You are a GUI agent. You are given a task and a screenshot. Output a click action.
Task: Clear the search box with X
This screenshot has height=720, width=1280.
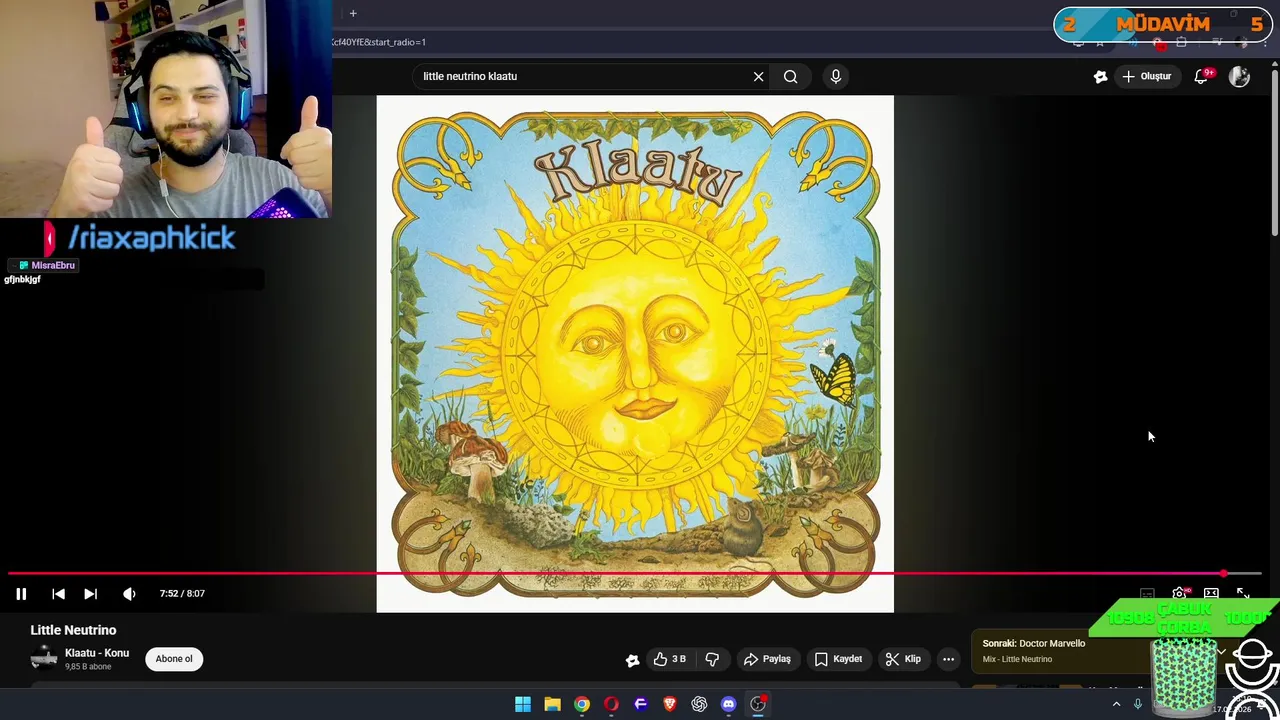tap(758, 76)
